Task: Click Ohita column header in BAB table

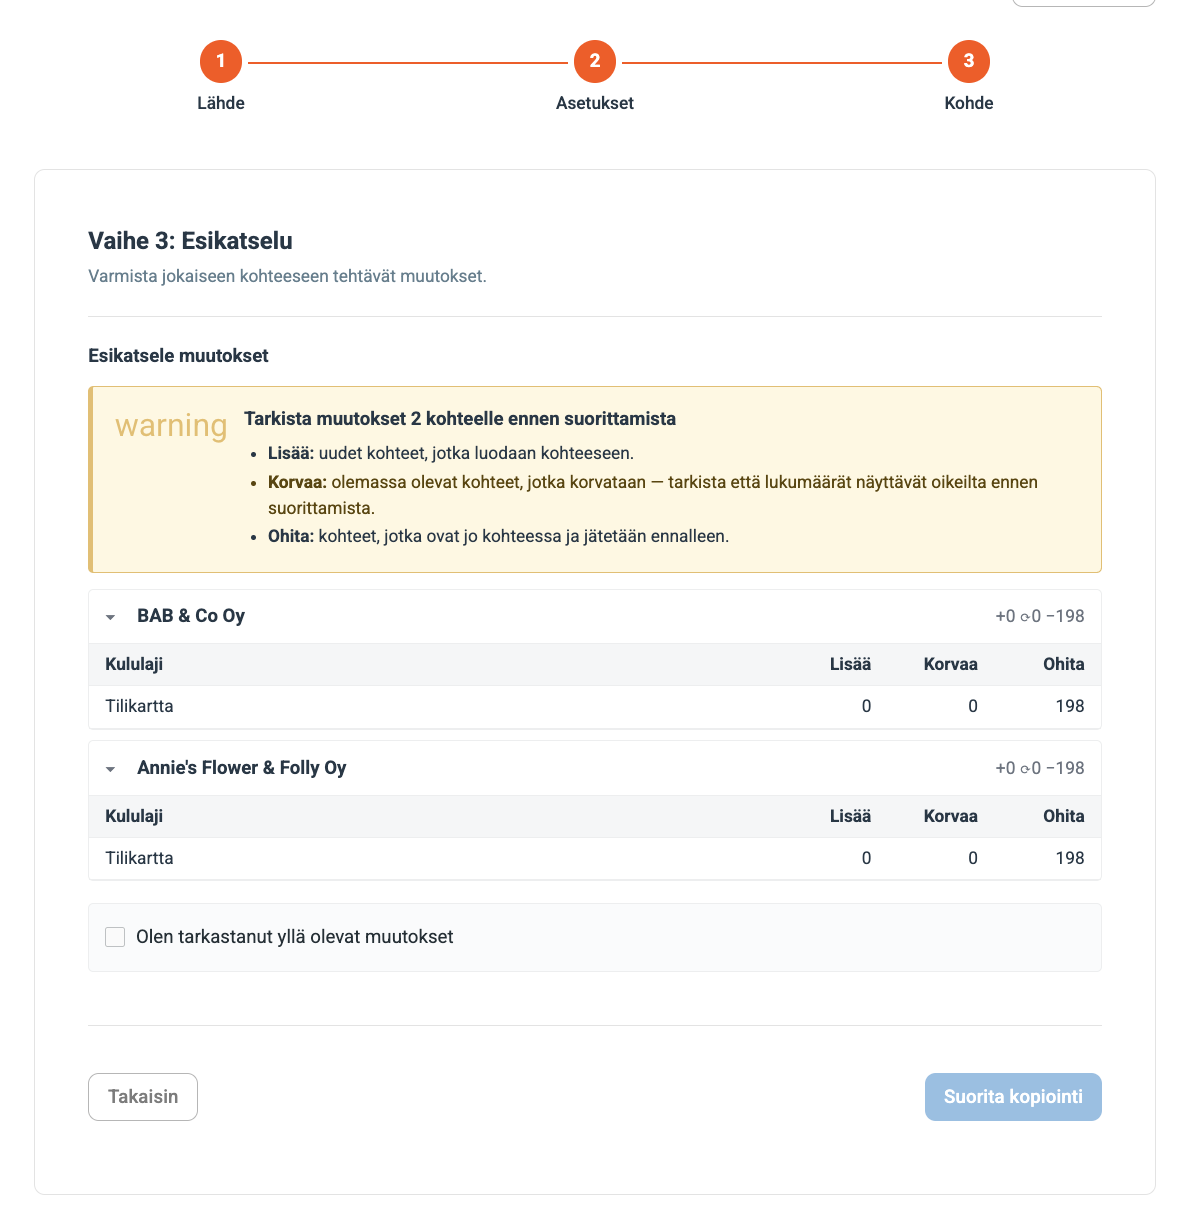Action: pos(1064,664)
